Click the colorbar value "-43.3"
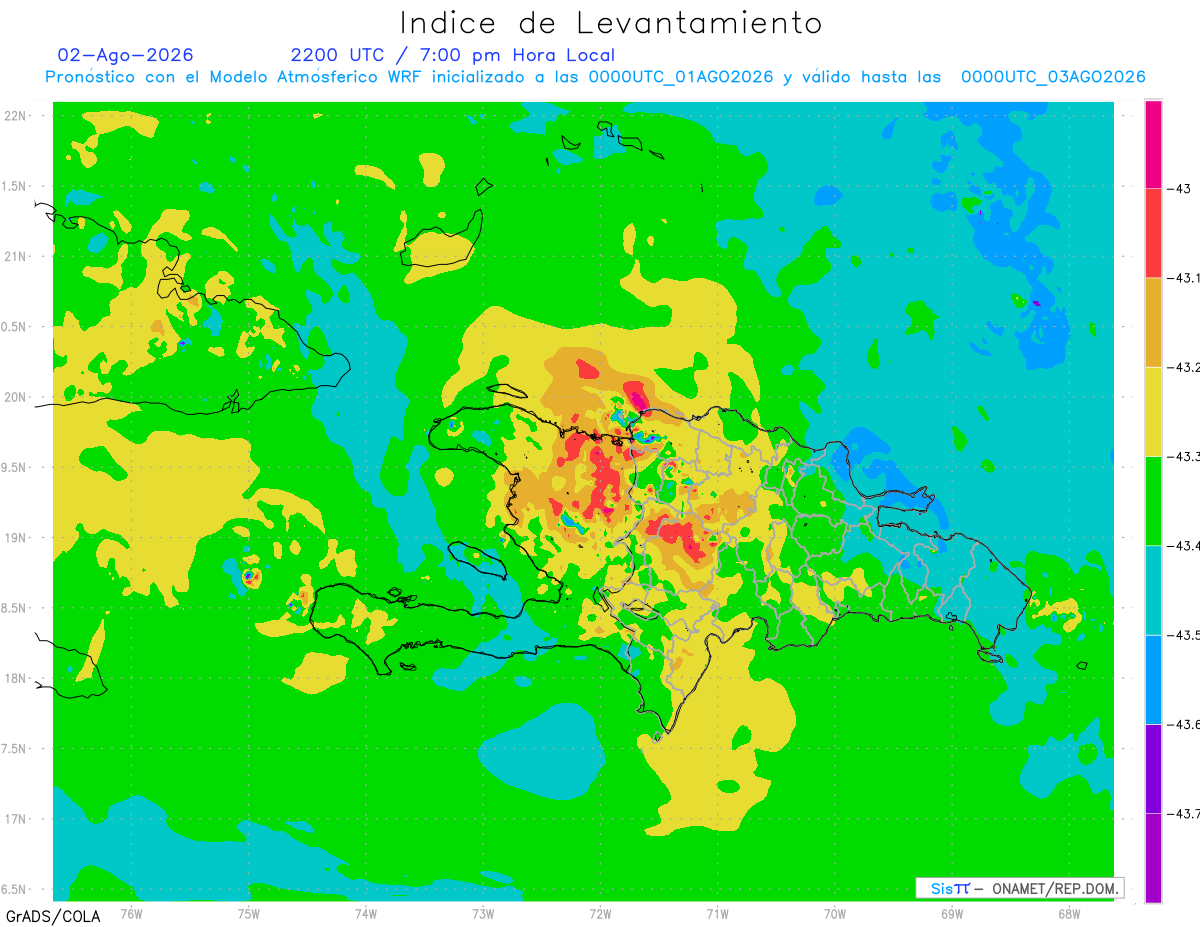The width and height of the screenshot is (1200, 927). point(1183,456)
